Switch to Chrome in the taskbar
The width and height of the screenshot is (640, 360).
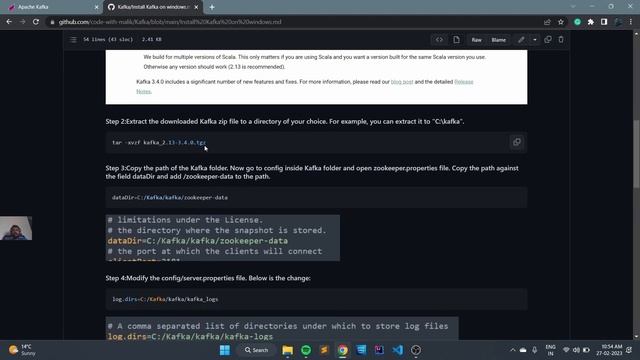(x=342, y=350)
